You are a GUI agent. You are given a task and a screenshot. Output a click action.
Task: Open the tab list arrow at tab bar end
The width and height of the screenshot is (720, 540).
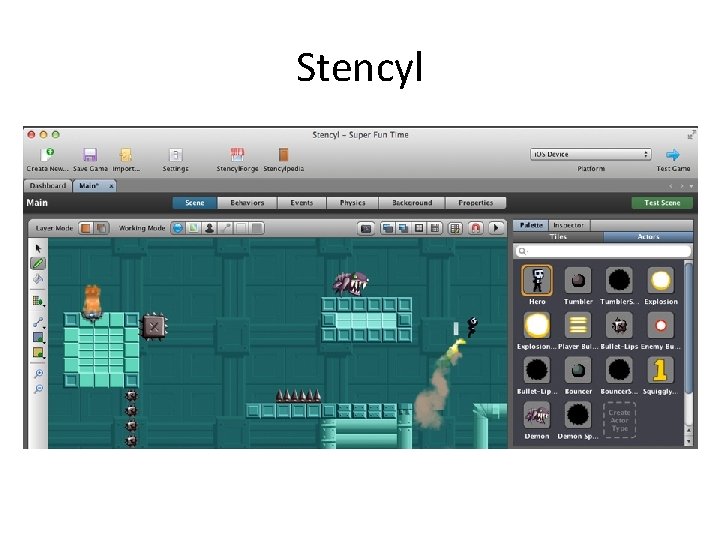click(x=691, y=186)
